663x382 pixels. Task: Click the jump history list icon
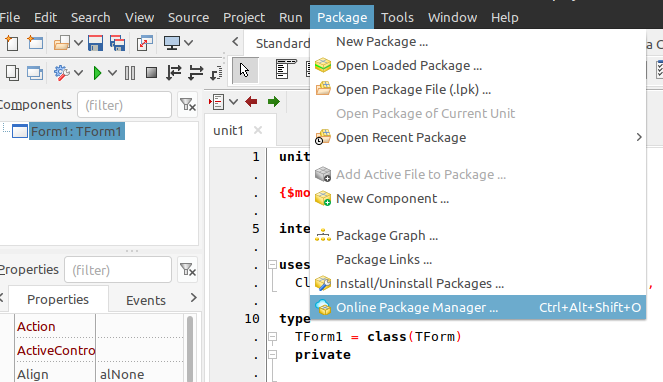[217, 102]
